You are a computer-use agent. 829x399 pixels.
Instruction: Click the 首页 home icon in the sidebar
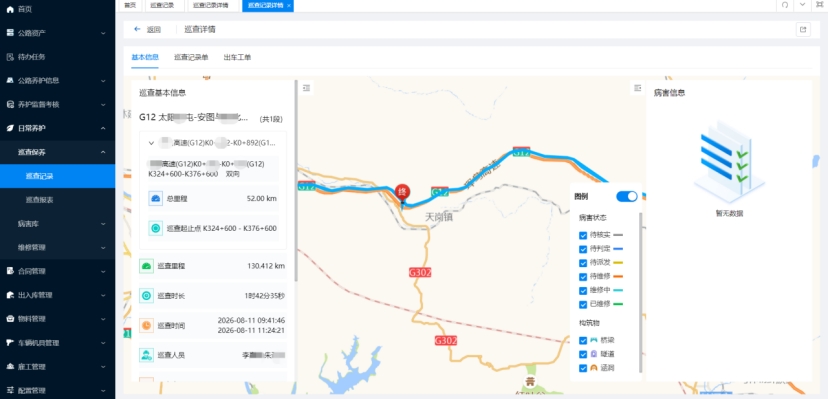click(10, 9)
